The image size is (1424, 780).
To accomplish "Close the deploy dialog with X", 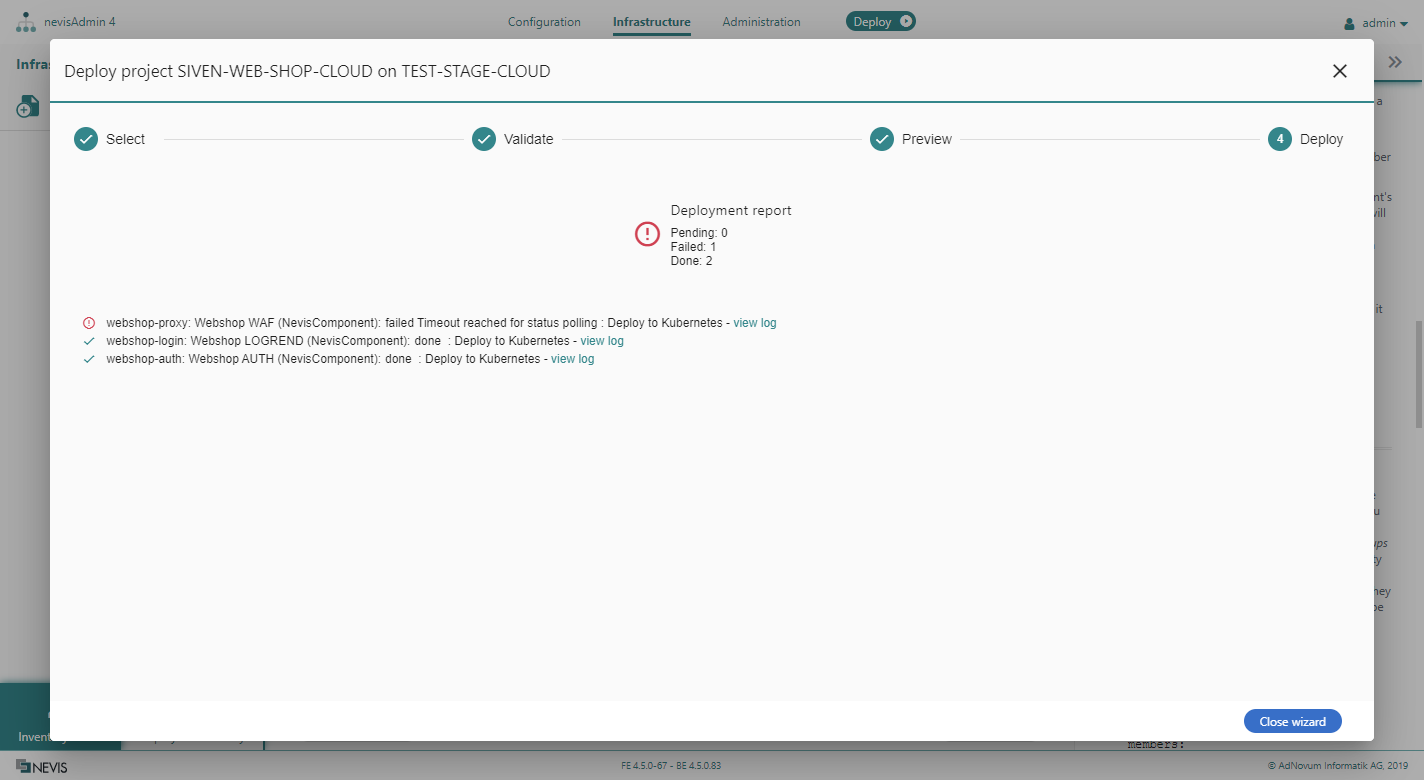I will pyautogui.click(x=1340, y=71).
